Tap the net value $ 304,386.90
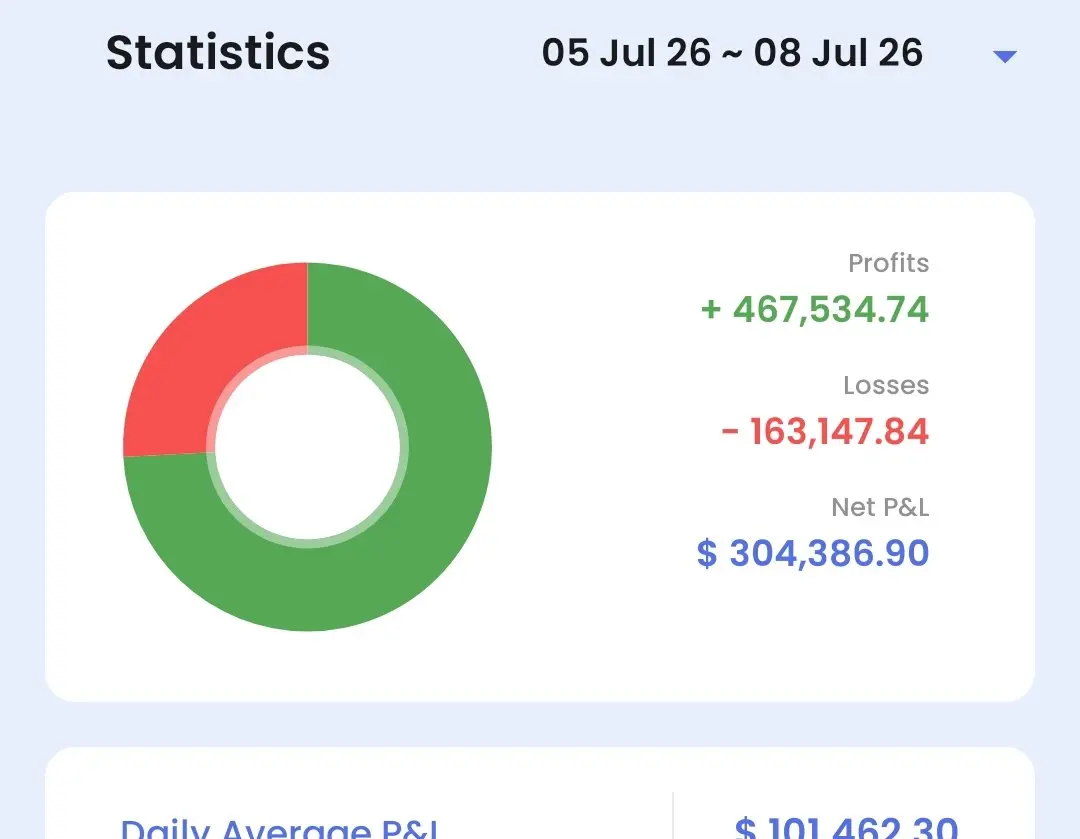Viewport: 1080px width, 839px height. click(x=813, y=553)
